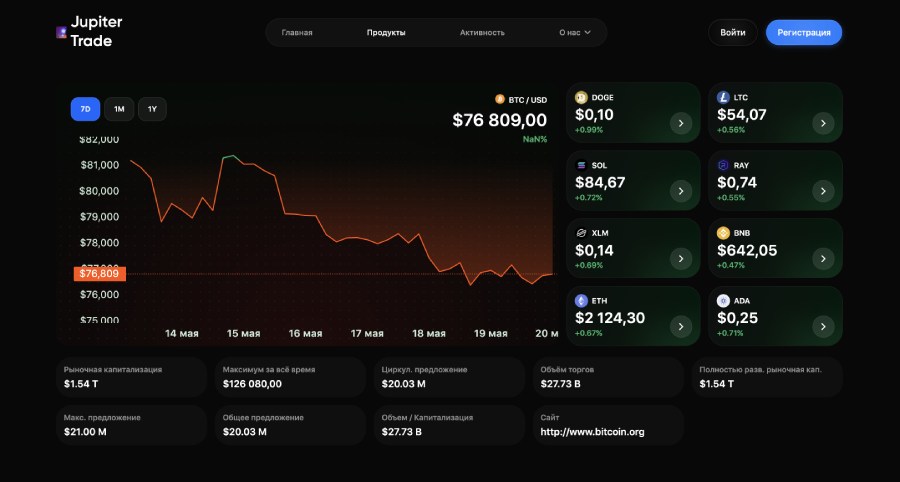900x482 pixels.
Task: Click the BNB coin icon
Action: (723, 233)
